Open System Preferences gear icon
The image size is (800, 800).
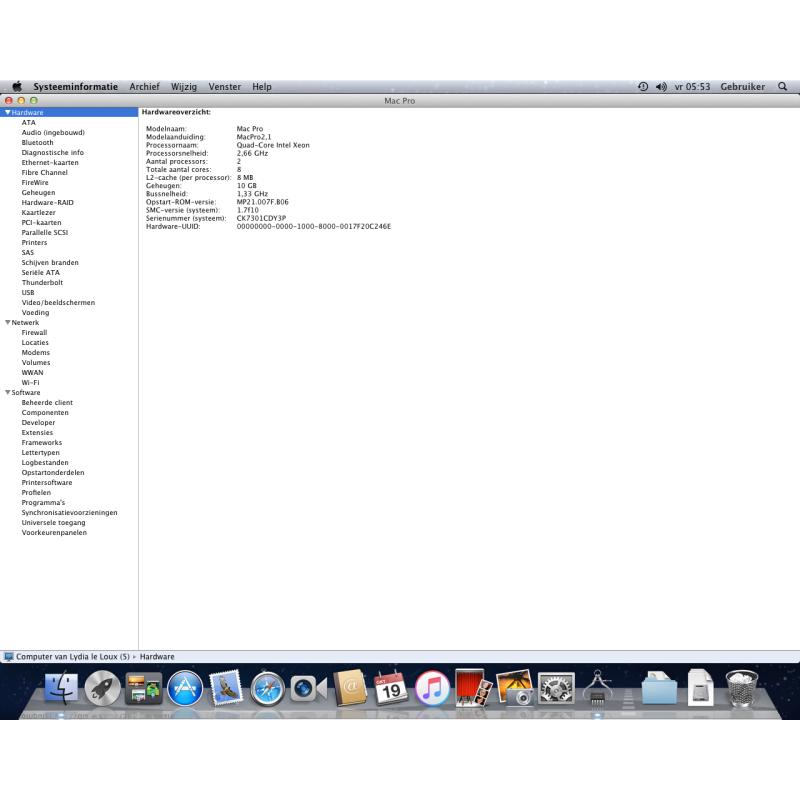556,689
